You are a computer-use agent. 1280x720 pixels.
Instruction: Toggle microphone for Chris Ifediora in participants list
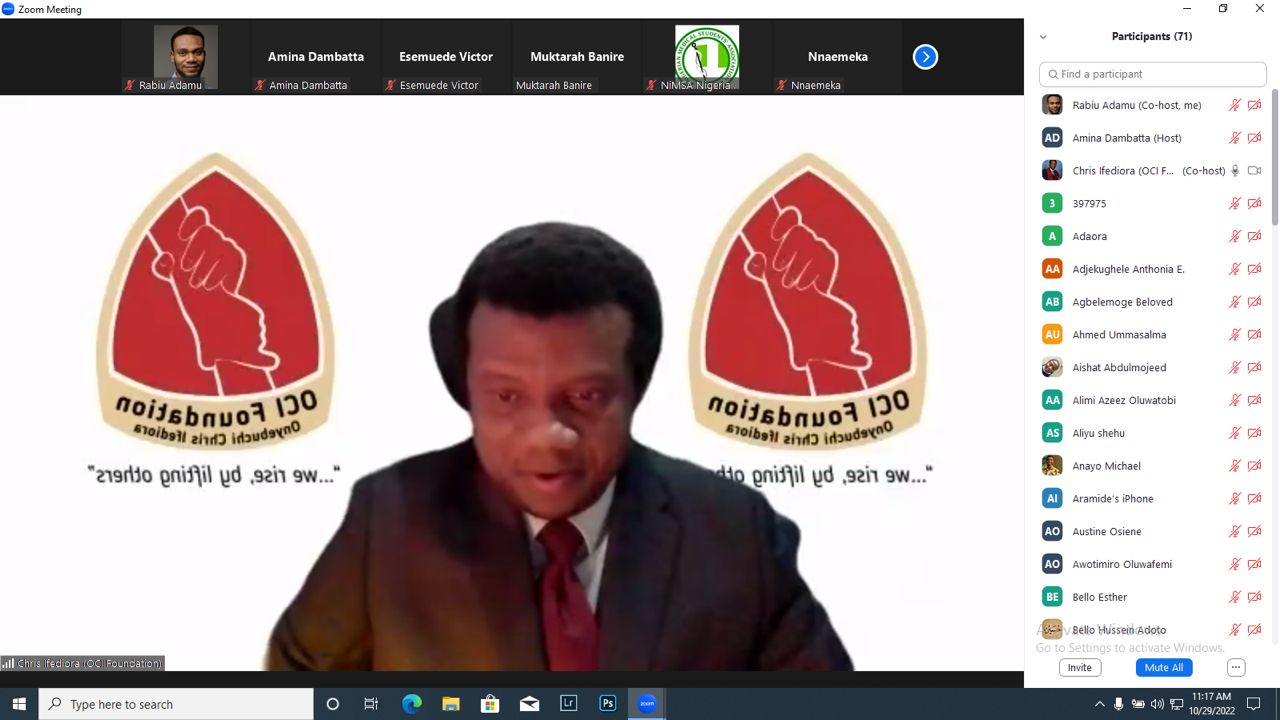coord(1235,171)
